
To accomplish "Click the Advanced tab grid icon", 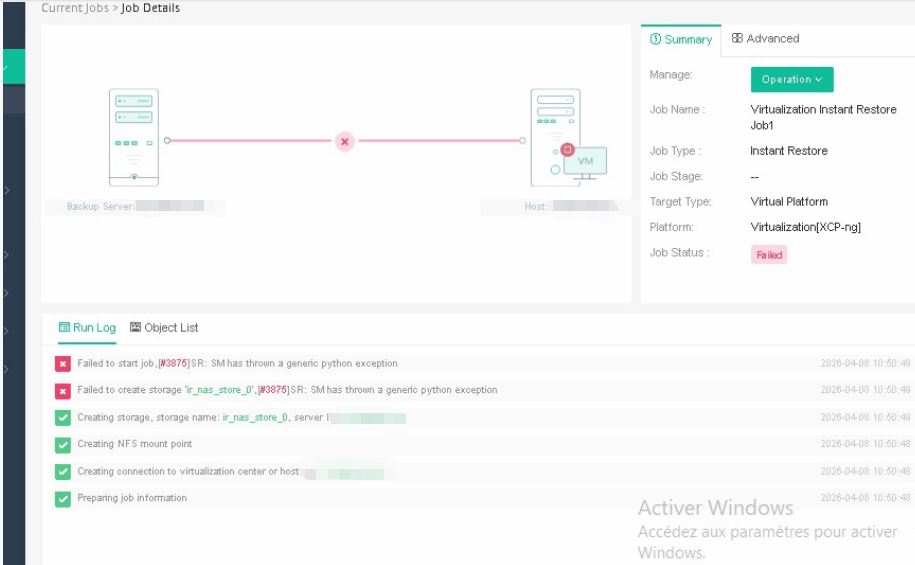I will [x=737, y=38].
